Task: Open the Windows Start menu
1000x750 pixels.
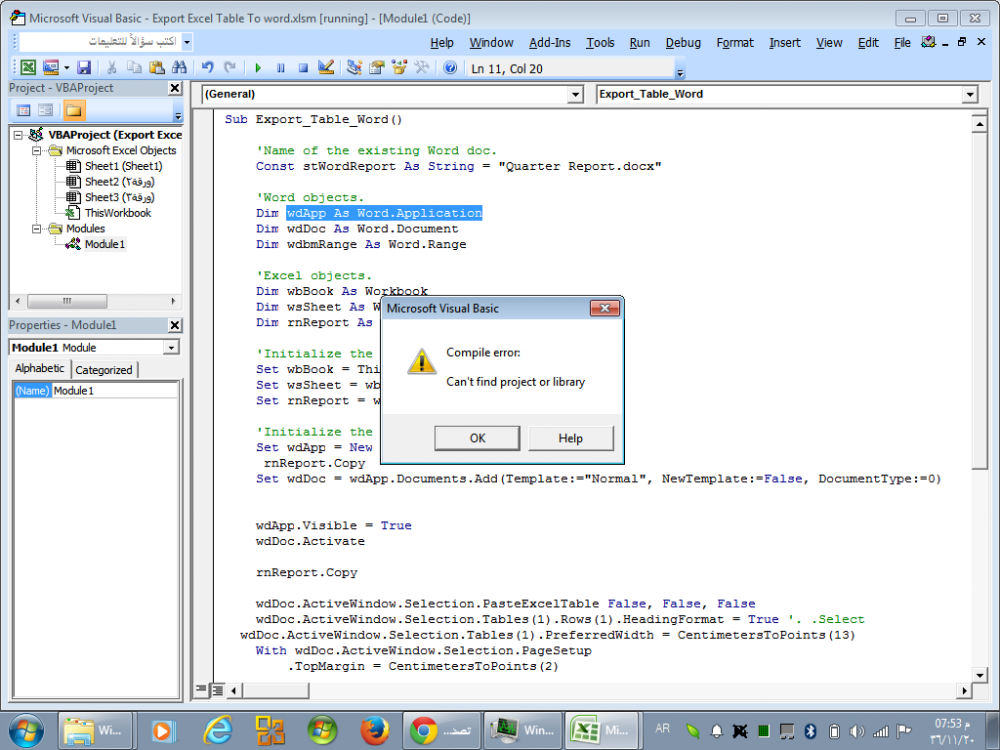Action: coord(26,731)
